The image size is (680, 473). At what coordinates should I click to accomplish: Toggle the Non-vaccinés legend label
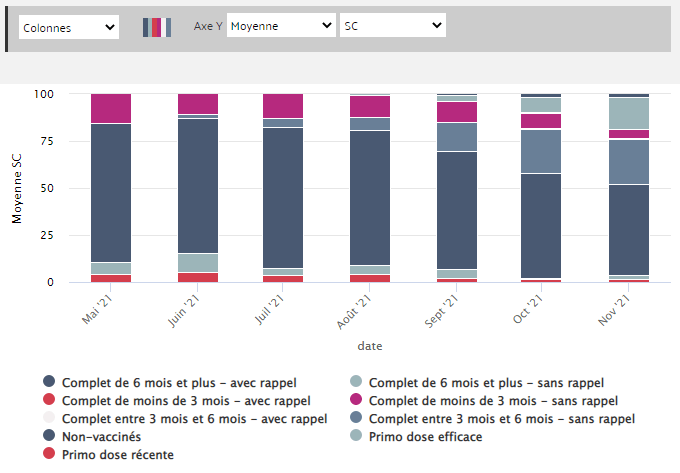tap(102, 436)
